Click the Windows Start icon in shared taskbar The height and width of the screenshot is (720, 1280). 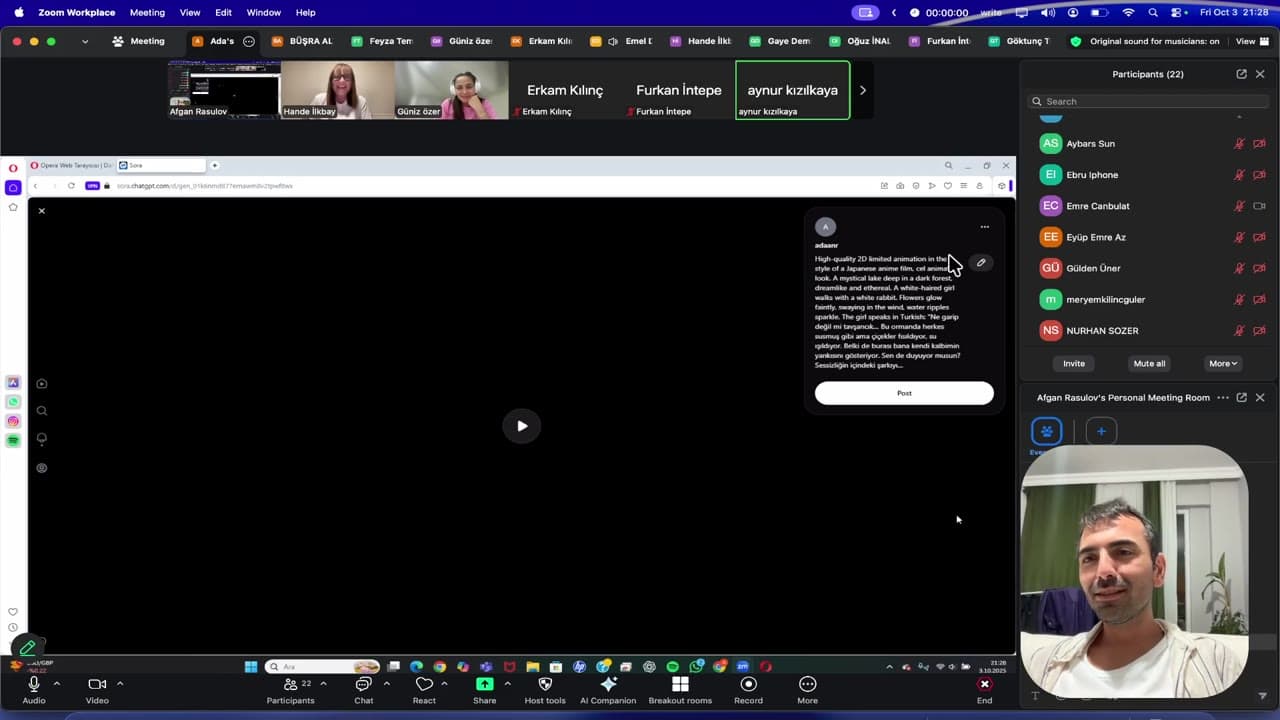pos(251,667)
